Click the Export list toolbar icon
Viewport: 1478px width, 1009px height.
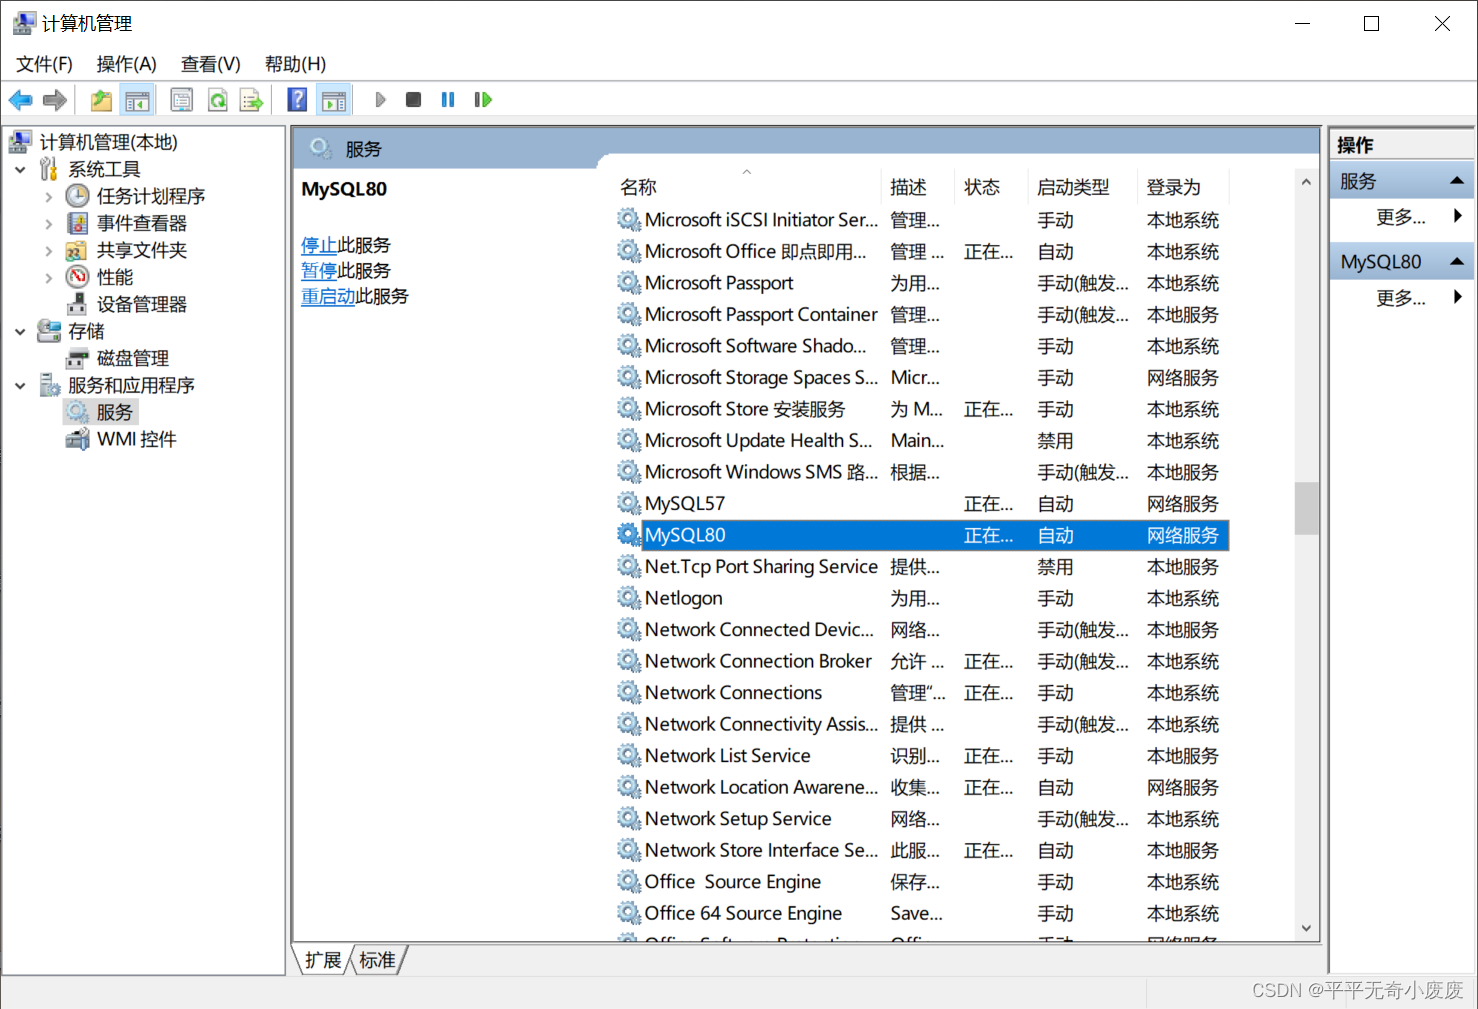click(251, 100)
